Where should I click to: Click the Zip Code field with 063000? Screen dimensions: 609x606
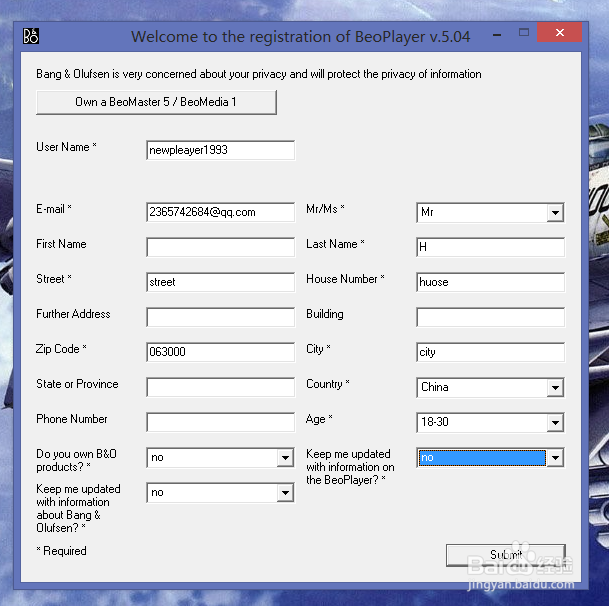pyautogui.click(x=221, y=352)
